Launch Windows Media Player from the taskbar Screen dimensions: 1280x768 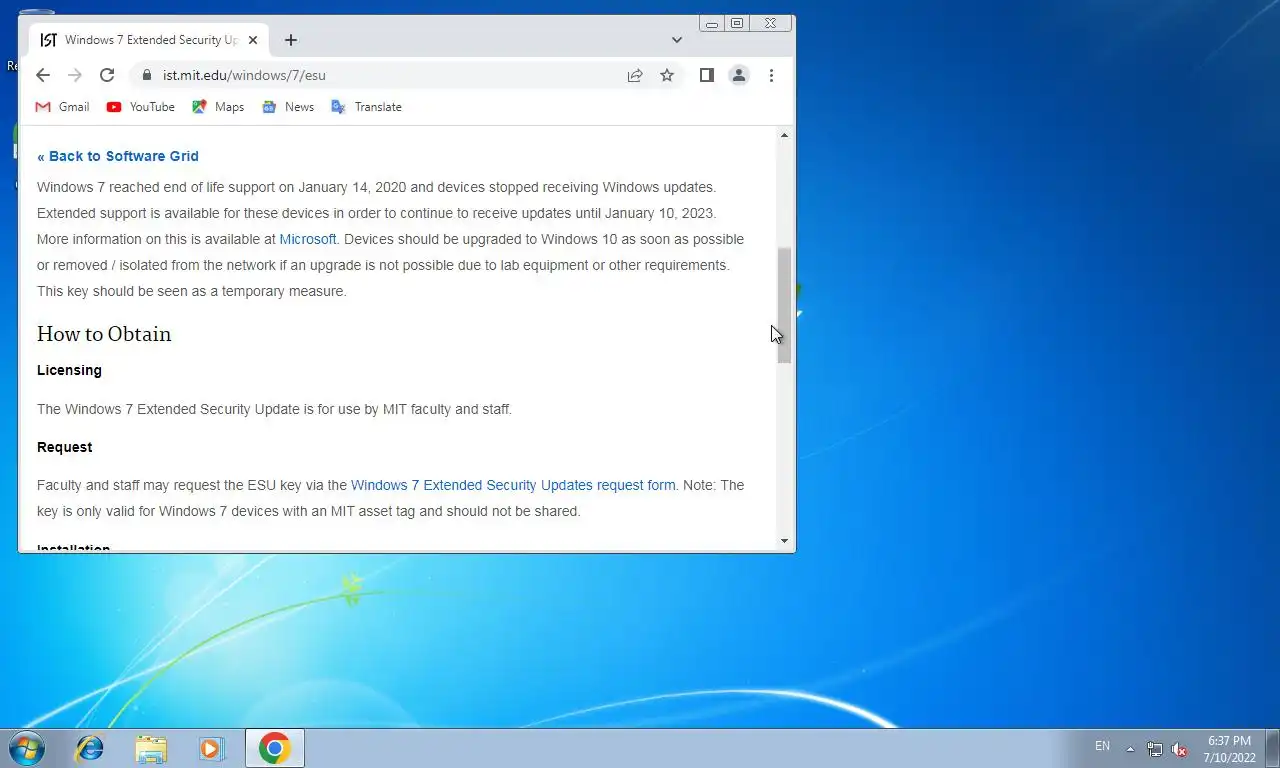212,748
